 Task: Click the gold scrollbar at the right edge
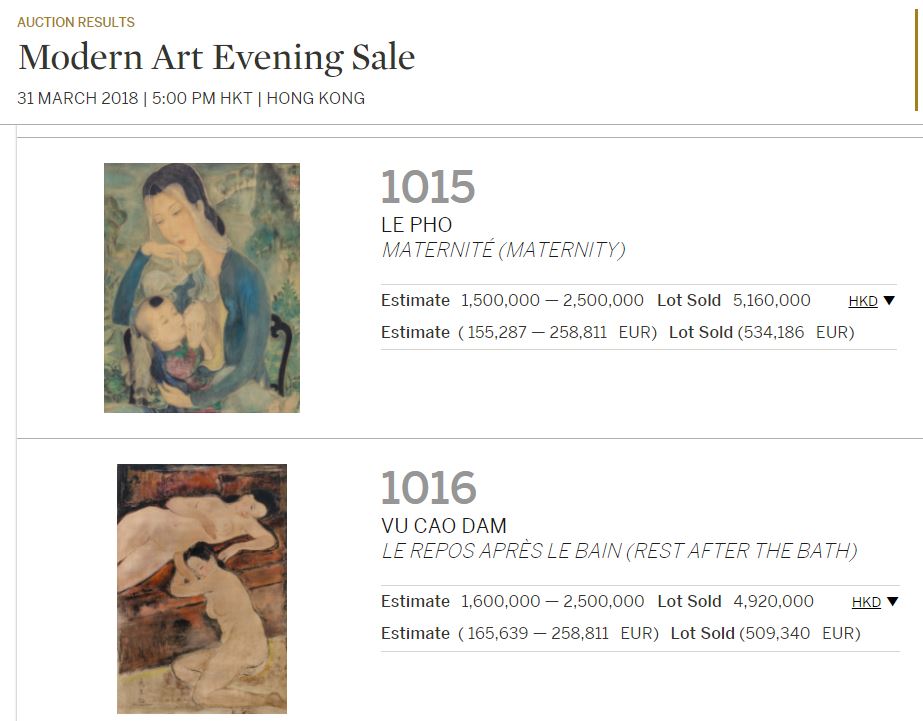point(916,60)
